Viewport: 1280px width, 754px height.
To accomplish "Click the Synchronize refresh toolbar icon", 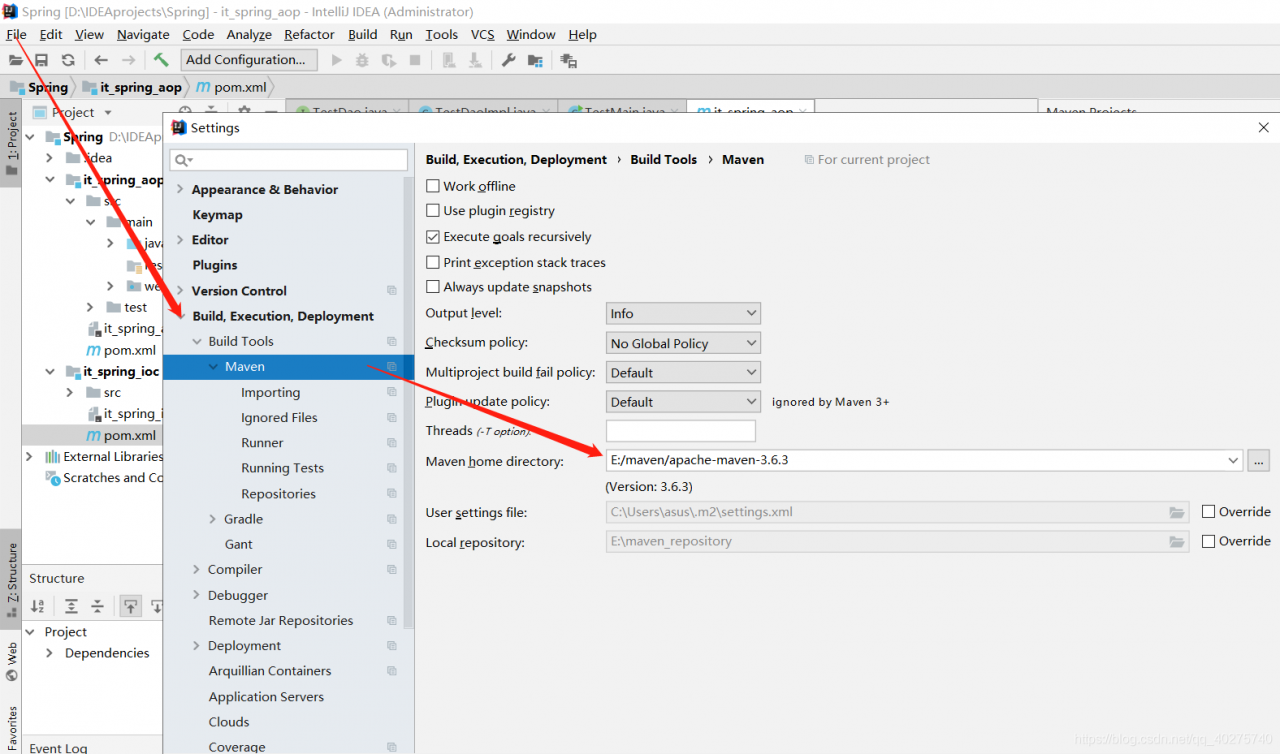I will click(68, 60).
